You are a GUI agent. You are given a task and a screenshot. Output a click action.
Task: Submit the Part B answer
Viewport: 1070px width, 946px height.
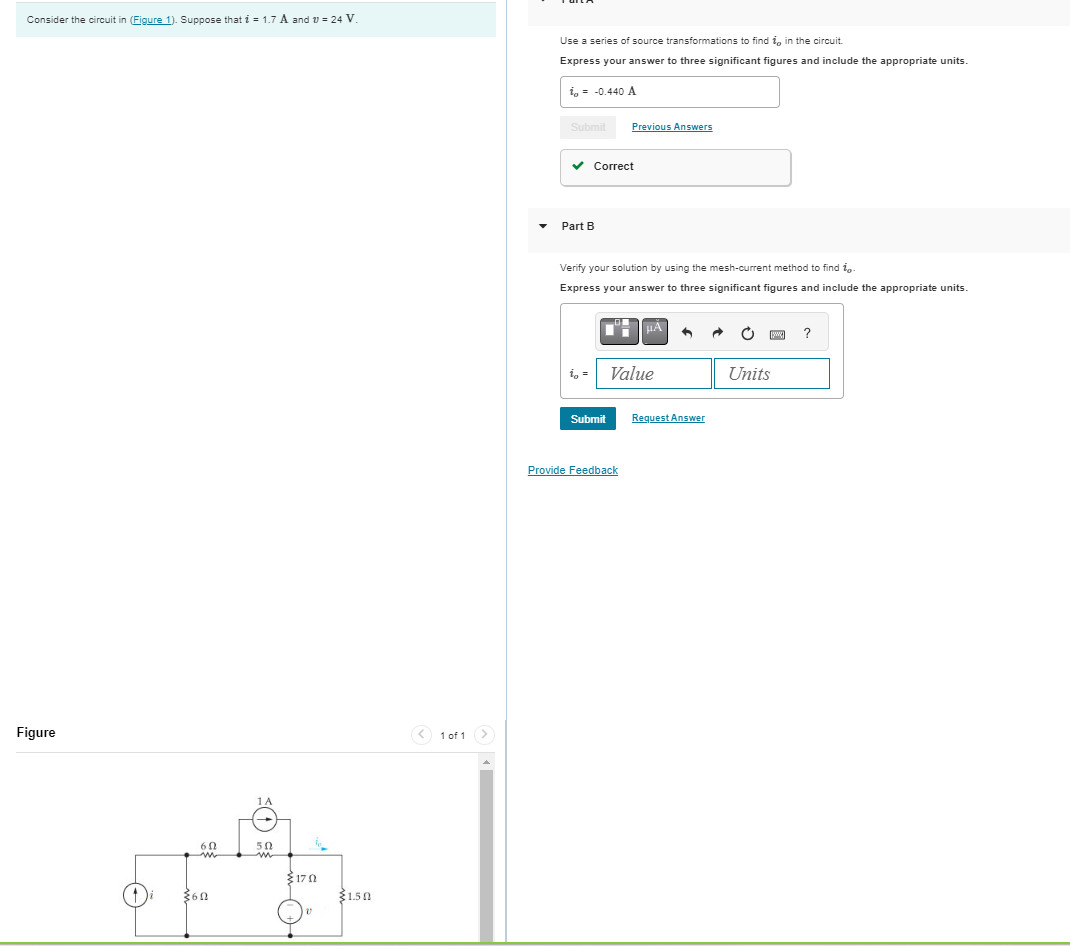click(x=587, y=418)
